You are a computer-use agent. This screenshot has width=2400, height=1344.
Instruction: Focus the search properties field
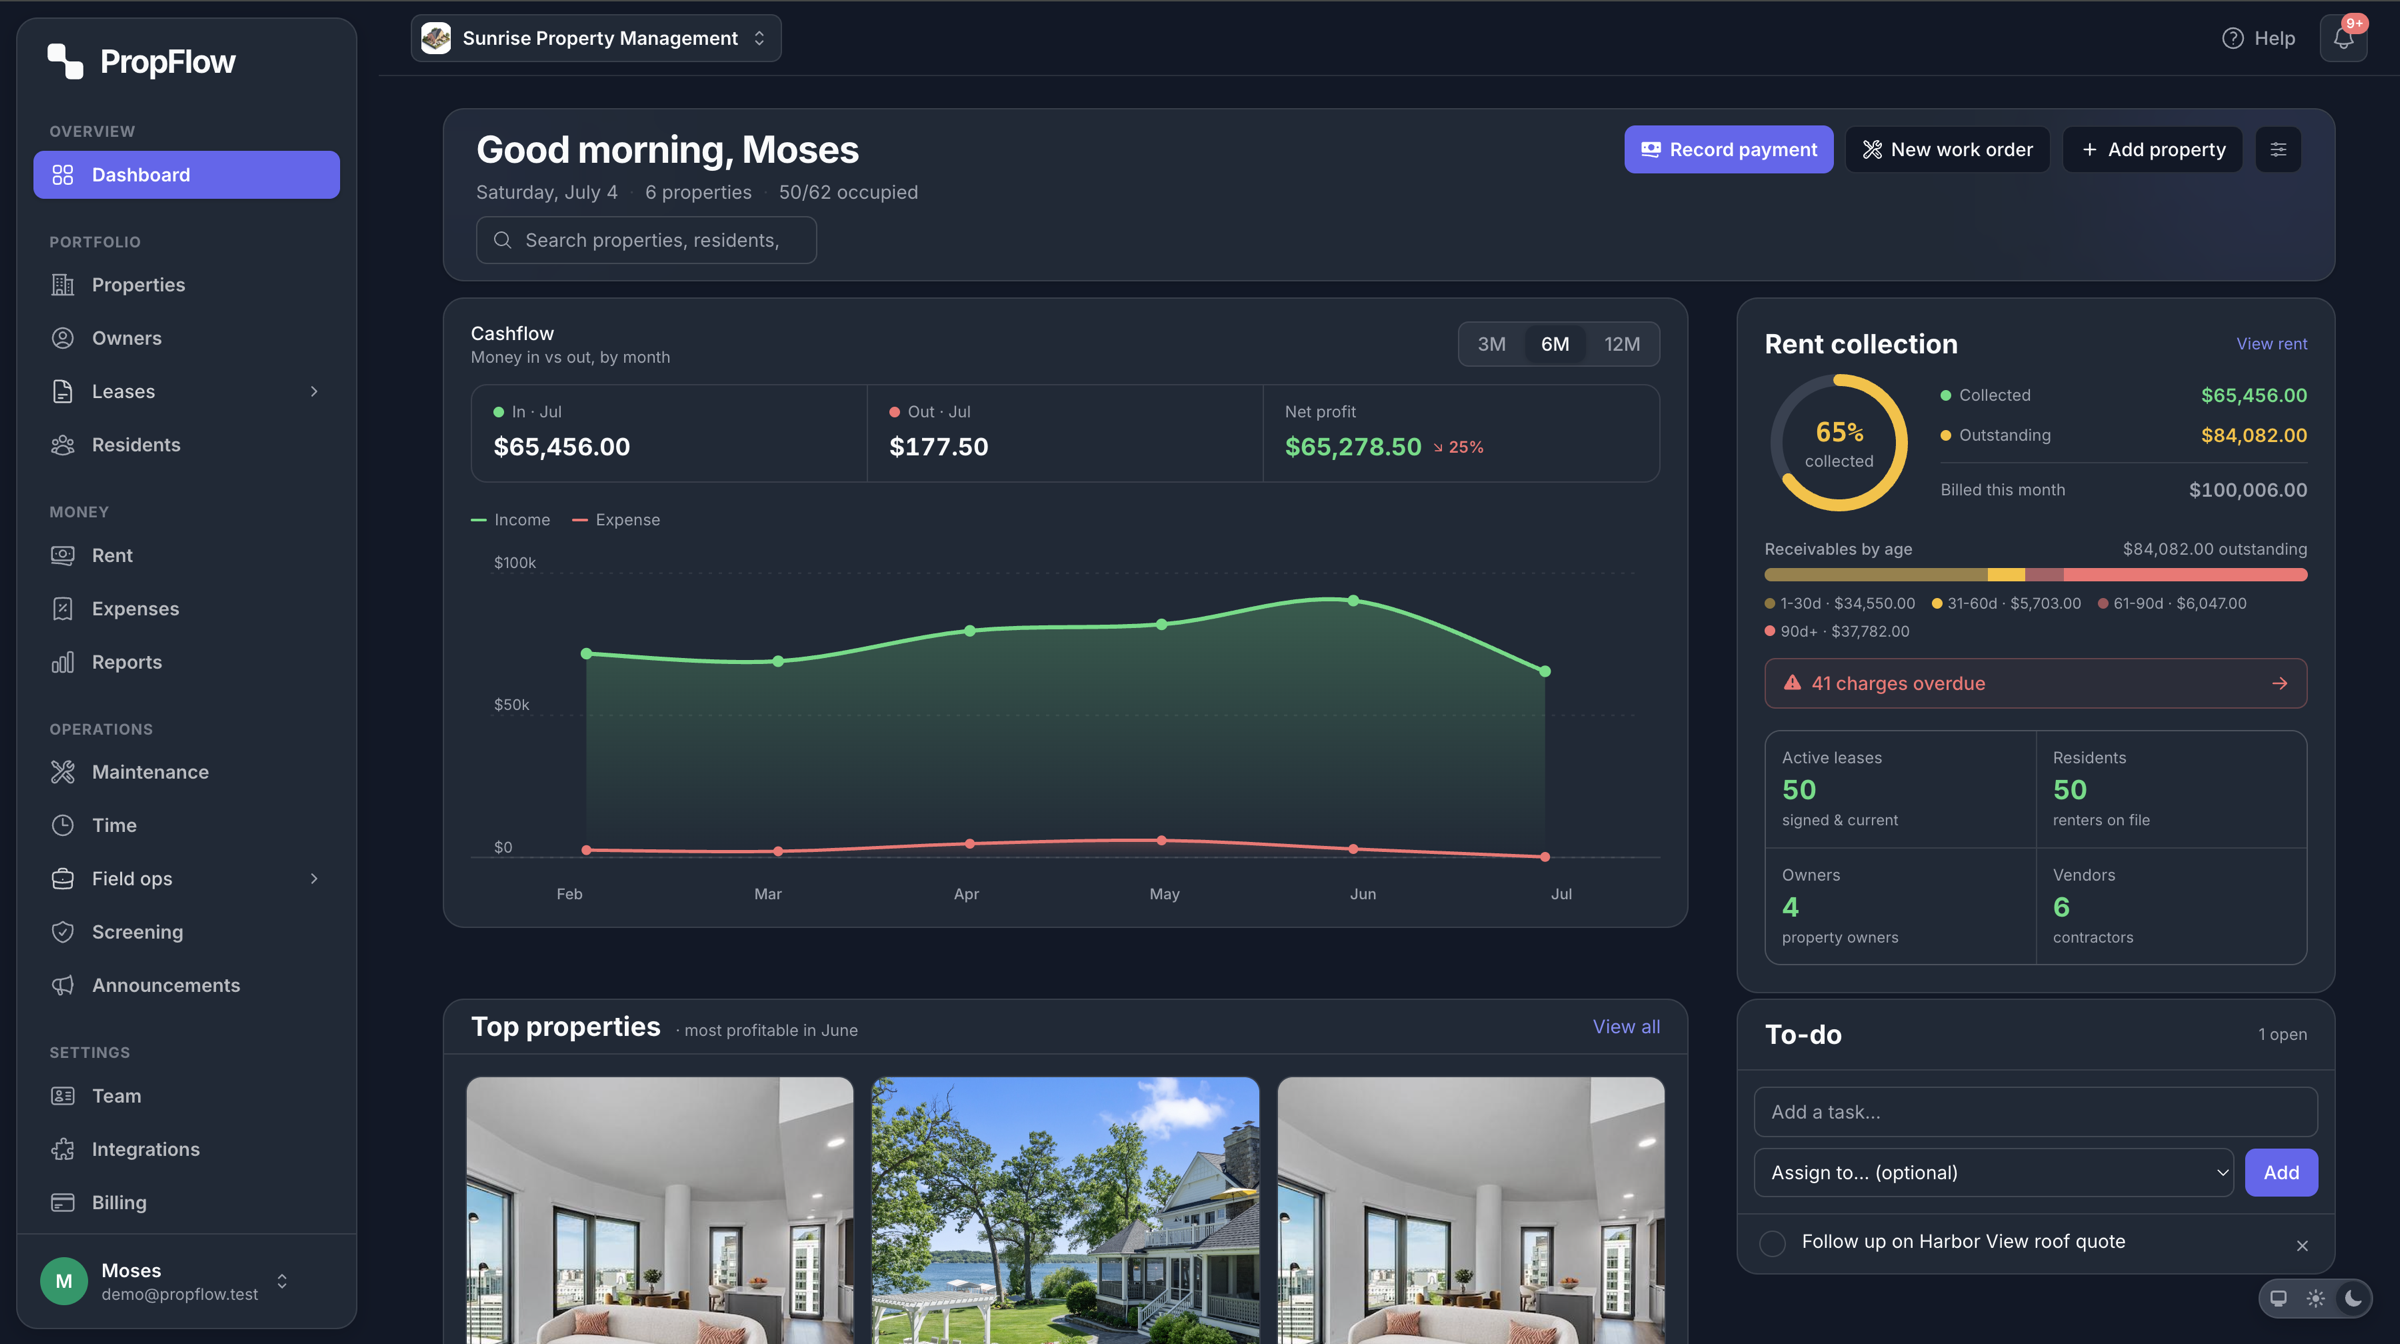click(x=646, y=240)
